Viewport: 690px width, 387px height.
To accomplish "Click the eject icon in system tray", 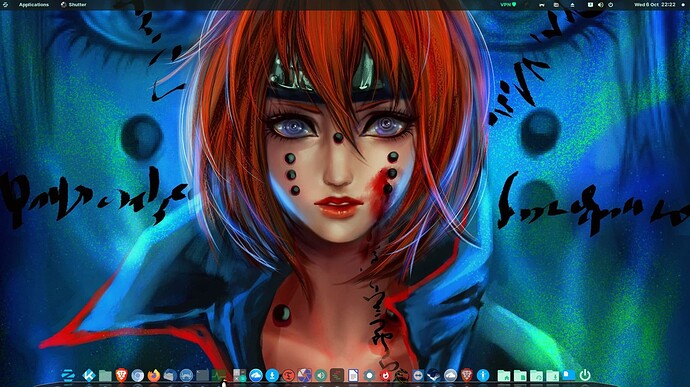I will tap(573, 4).
